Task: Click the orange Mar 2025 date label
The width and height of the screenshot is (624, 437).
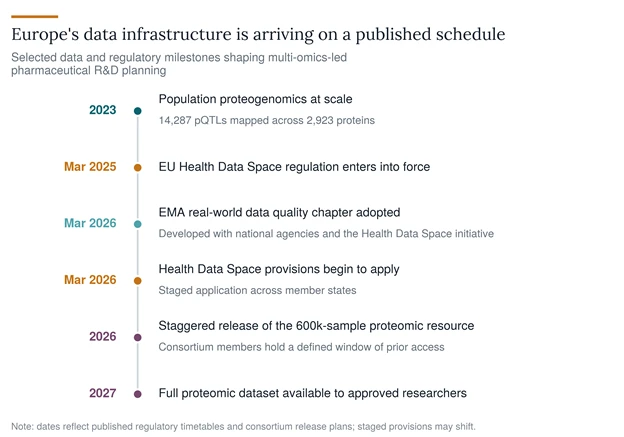Action: click(x=90, y=166)
